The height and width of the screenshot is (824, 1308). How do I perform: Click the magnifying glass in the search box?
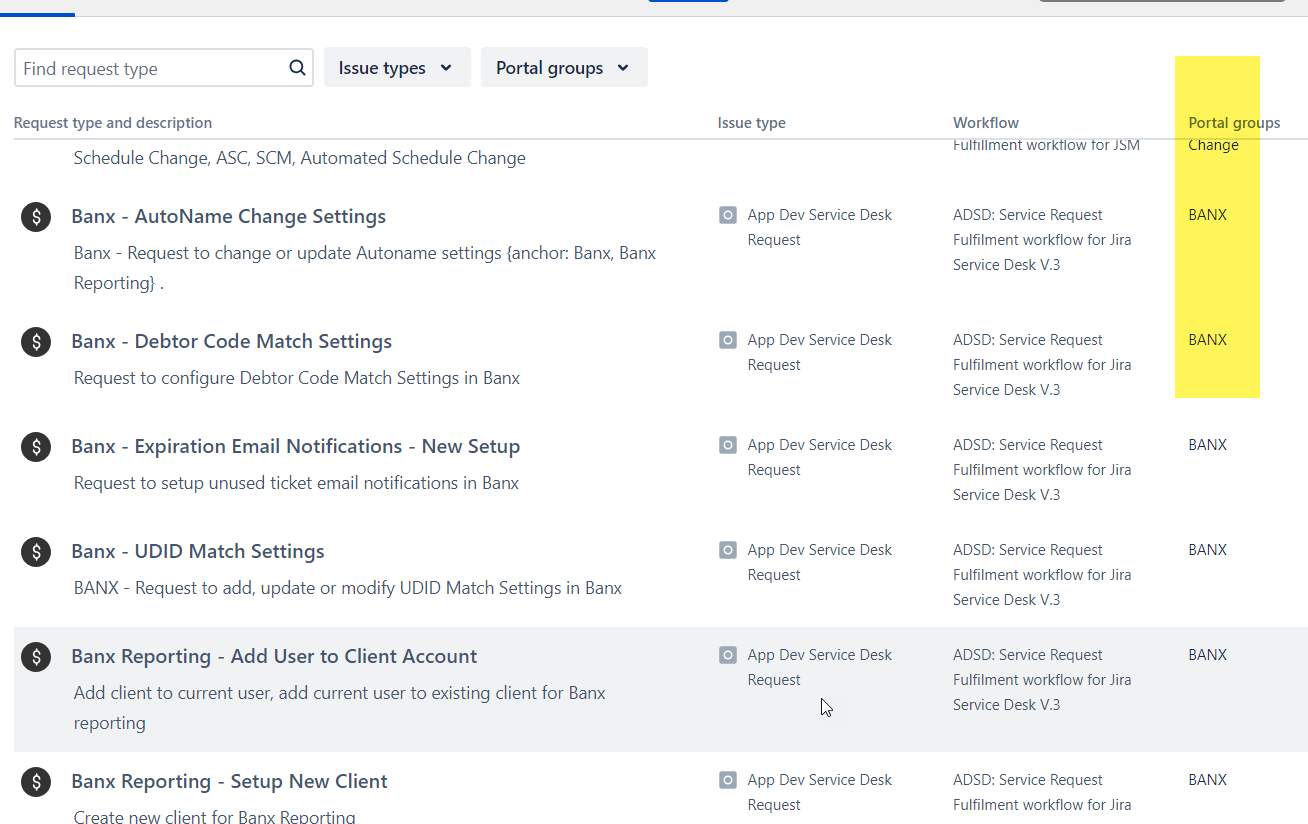[x=296, y=67]
